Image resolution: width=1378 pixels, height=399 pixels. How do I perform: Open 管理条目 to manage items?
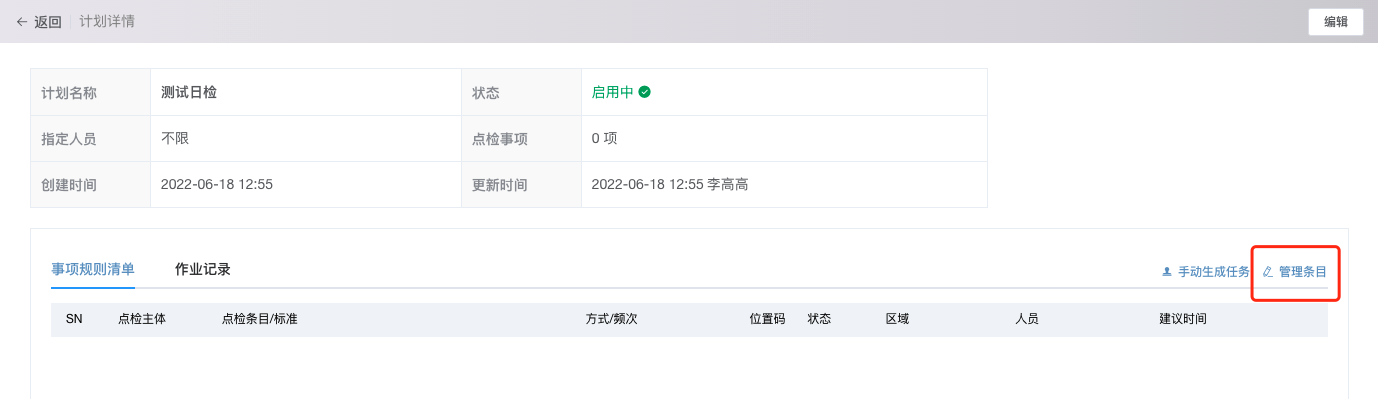1303,271
